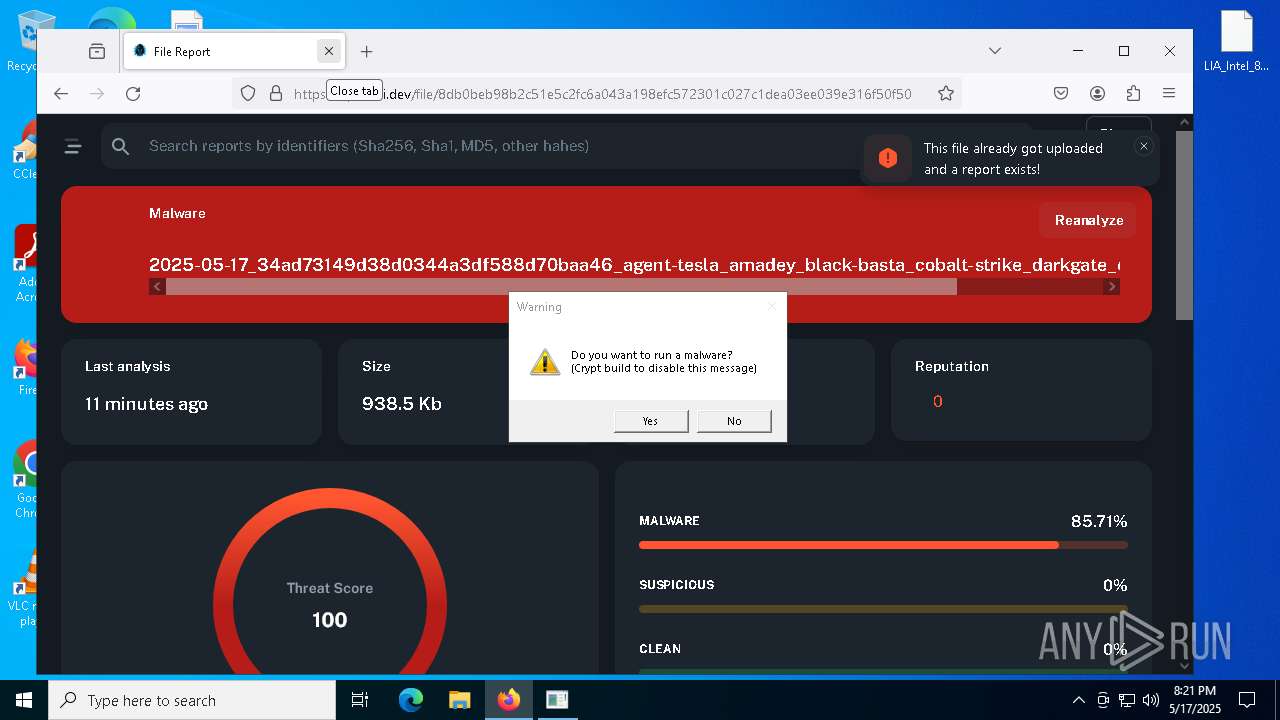Click the tracking protection shield icon
Image resolution: width=1280 pixels, height=720 pixels.
pyautogui.click(x=248, y=93)
